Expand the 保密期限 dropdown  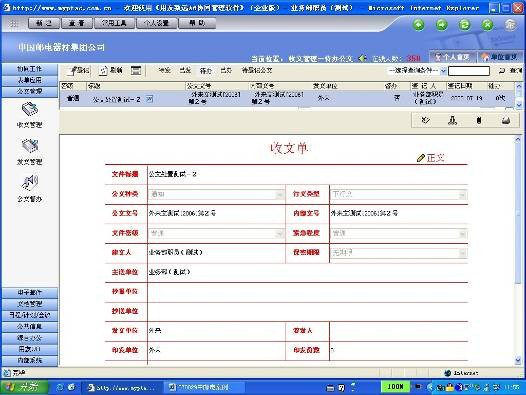click(x=462, y=253)
